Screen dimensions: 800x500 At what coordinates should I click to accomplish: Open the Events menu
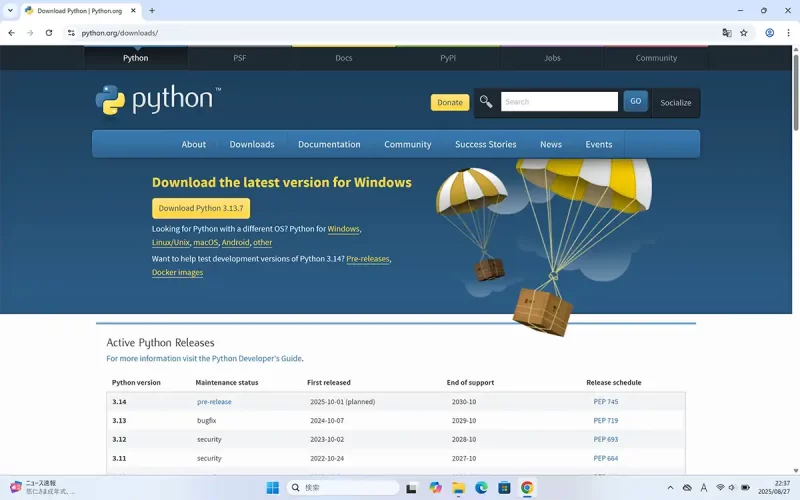click(x=599, y=144)
